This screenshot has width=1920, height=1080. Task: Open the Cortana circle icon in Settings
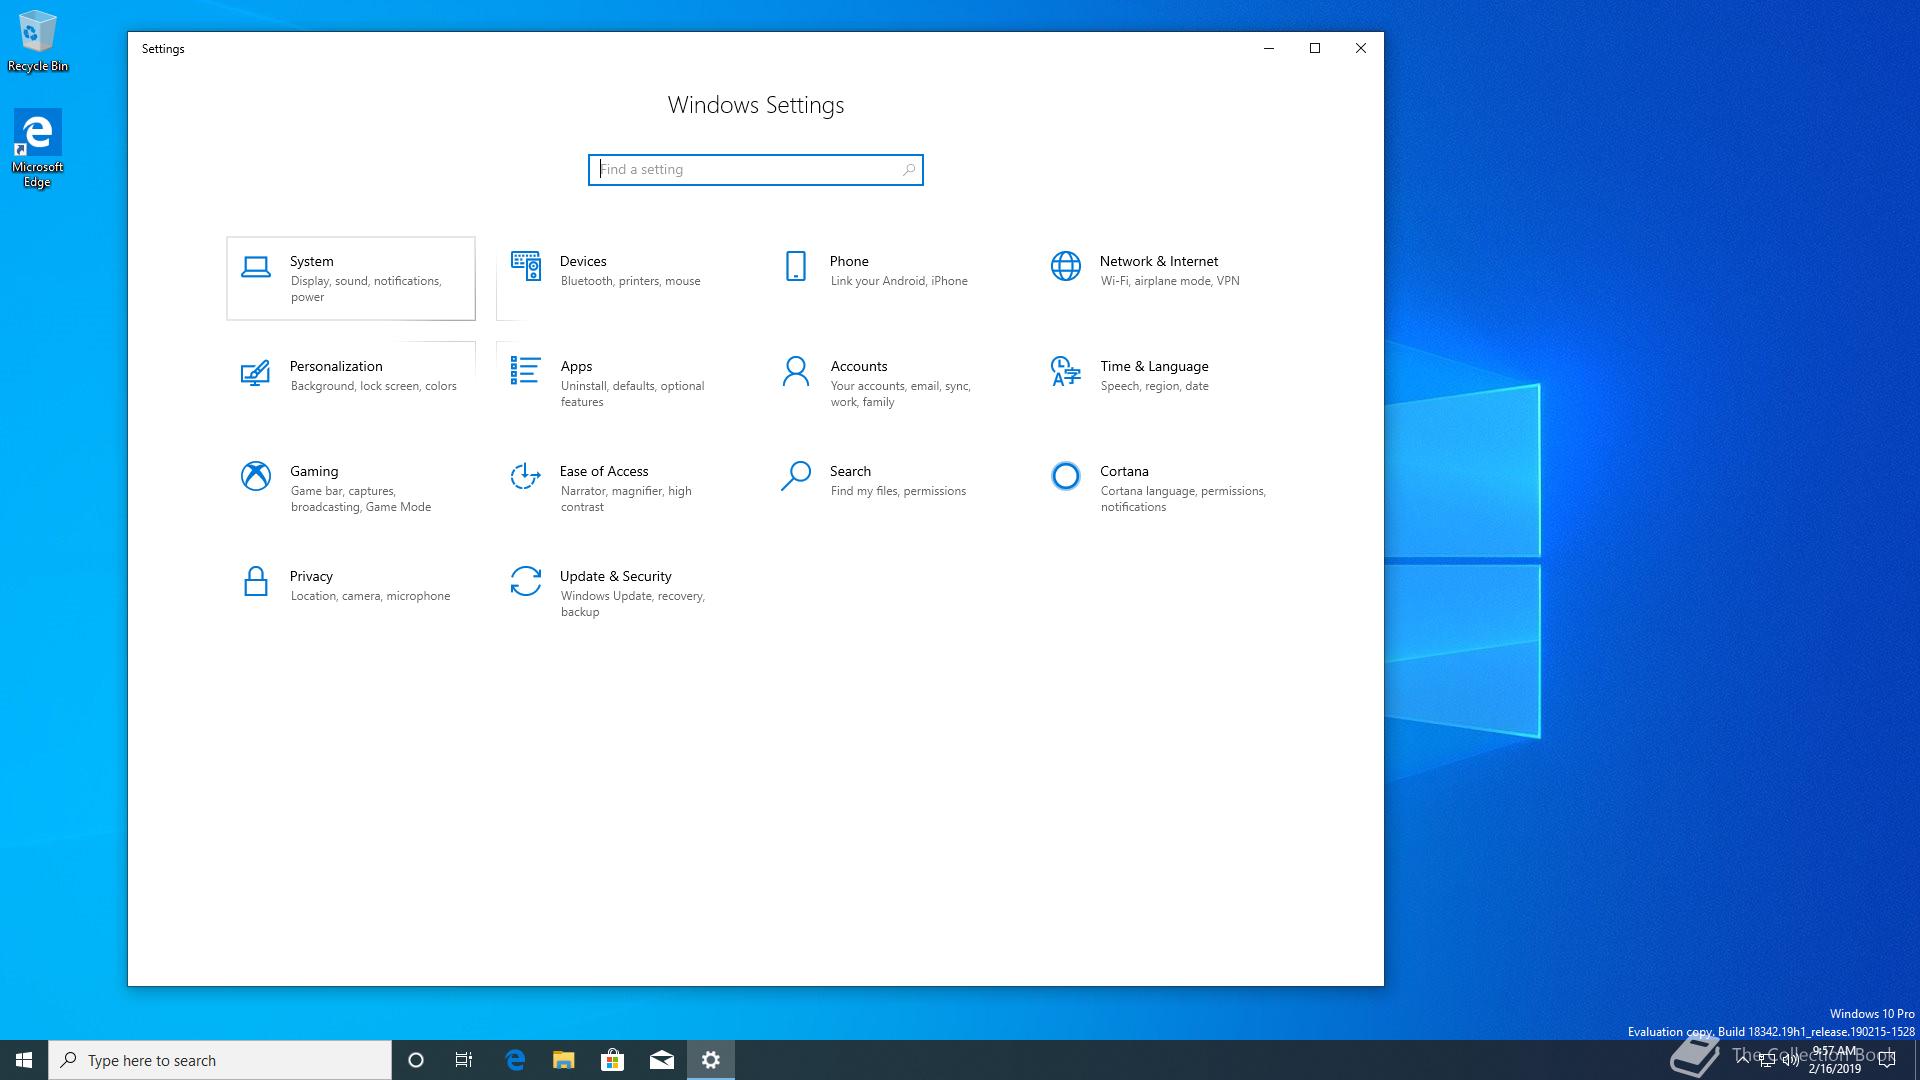[1066, 476]
